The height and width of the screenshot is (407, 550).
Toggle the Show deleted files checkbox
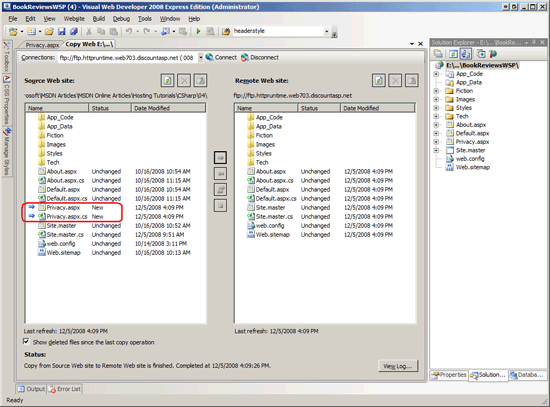tap(26, 341)
